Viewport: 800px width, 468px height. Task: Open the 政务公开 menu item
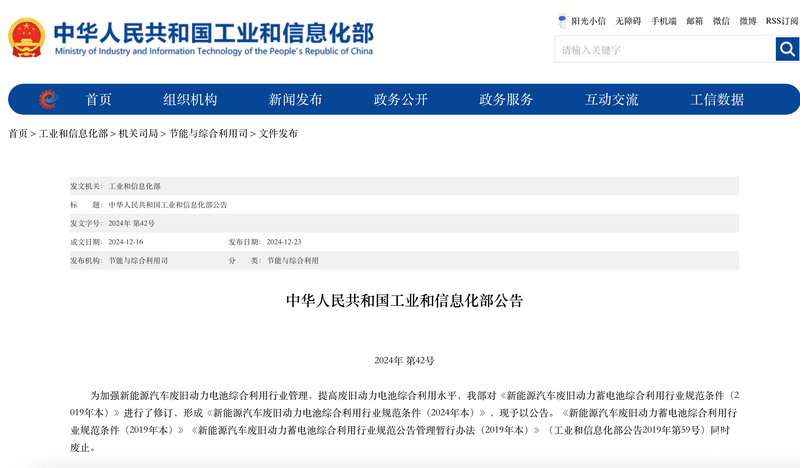tap(401, 100)
